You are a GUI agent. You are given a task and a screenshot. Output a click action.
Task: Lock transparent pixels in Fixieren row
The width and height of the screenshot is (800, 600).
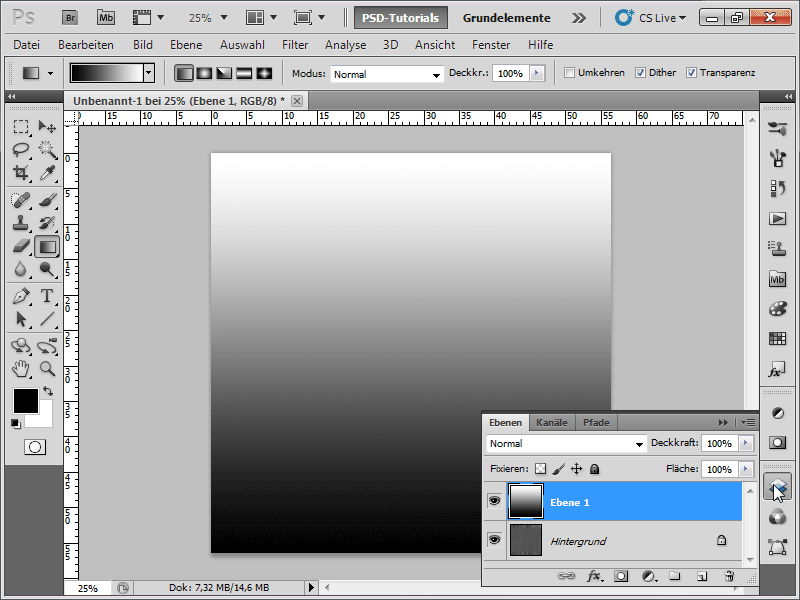coord(540,469)
